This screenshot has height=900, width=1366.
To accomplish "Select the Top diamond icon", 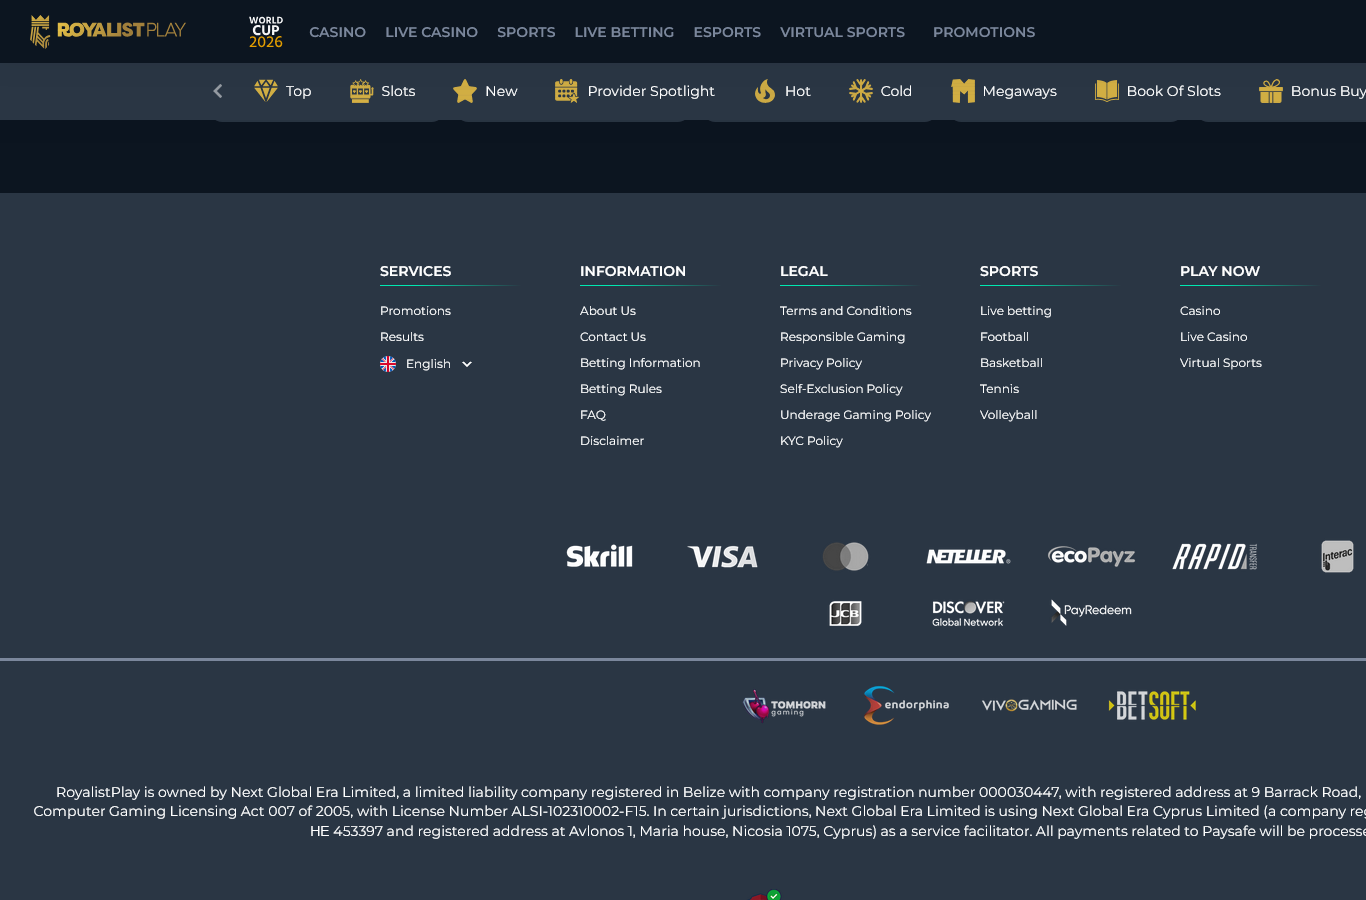I will point(266,91).
